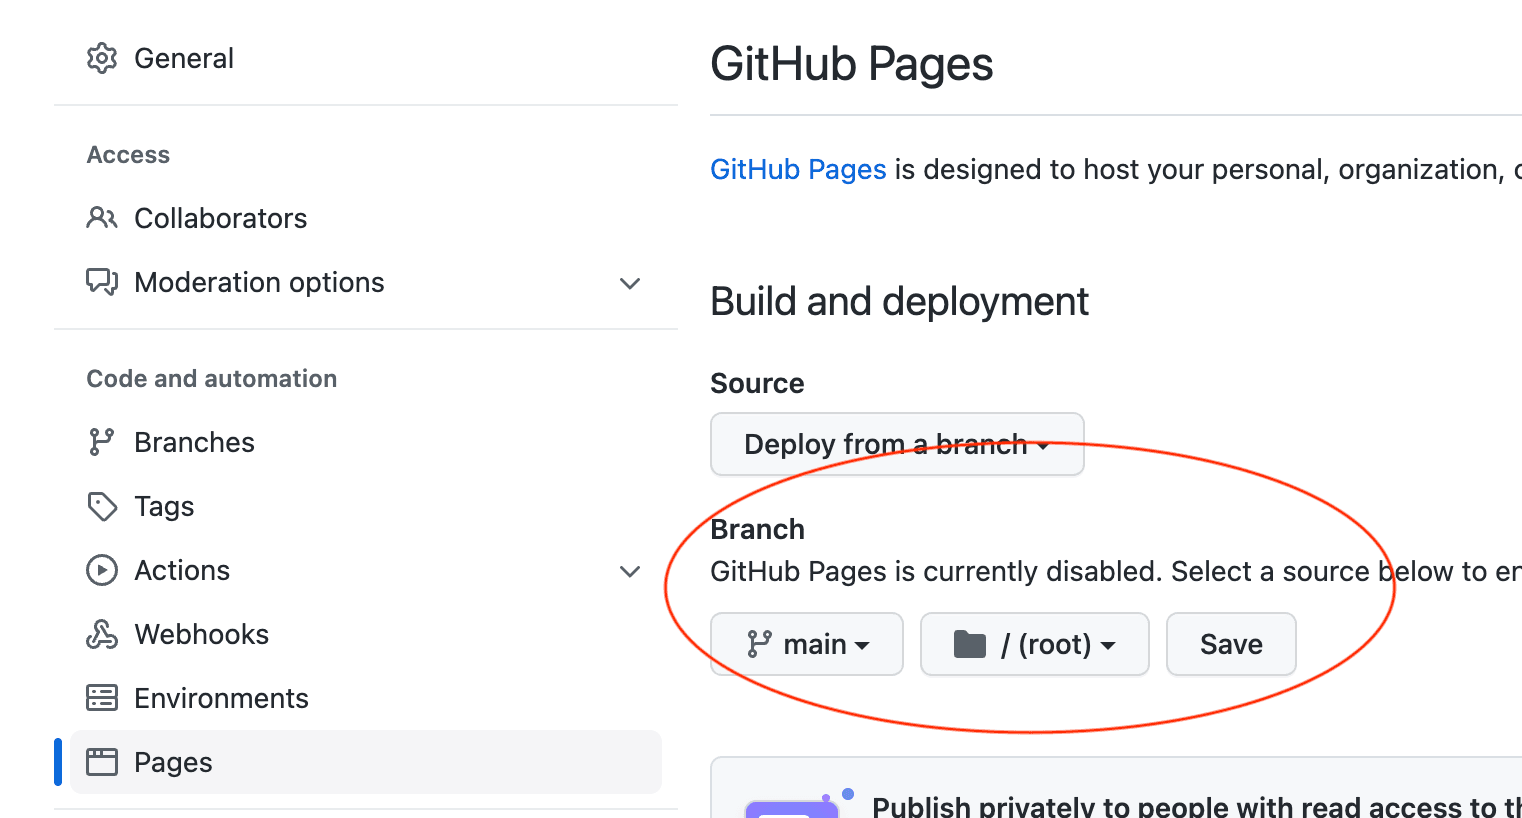
Task: Open the / (root) folder dropdown
Action: tap(1035, 644)
